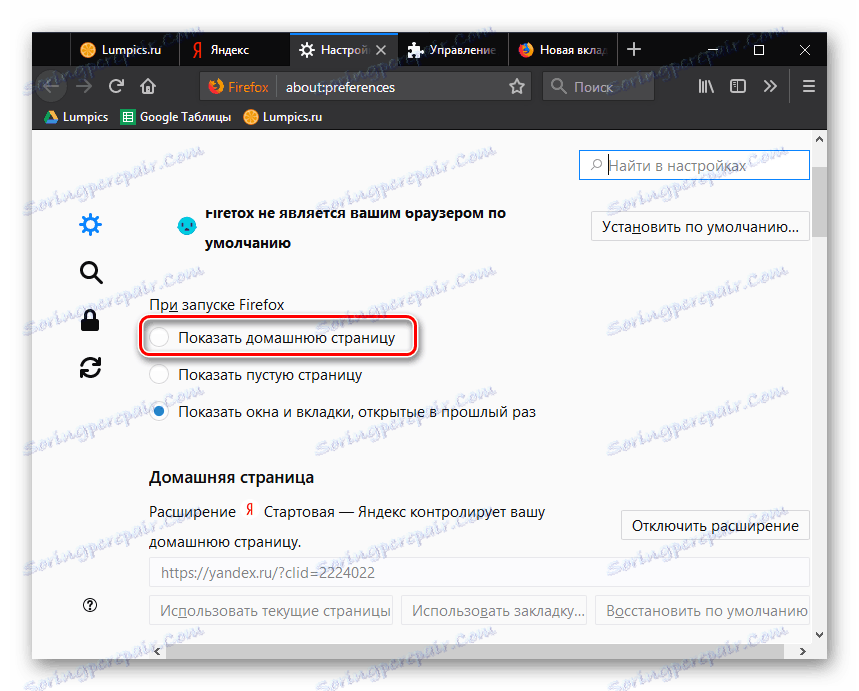Toggle the sidebar view icon

tap(738, 86)
